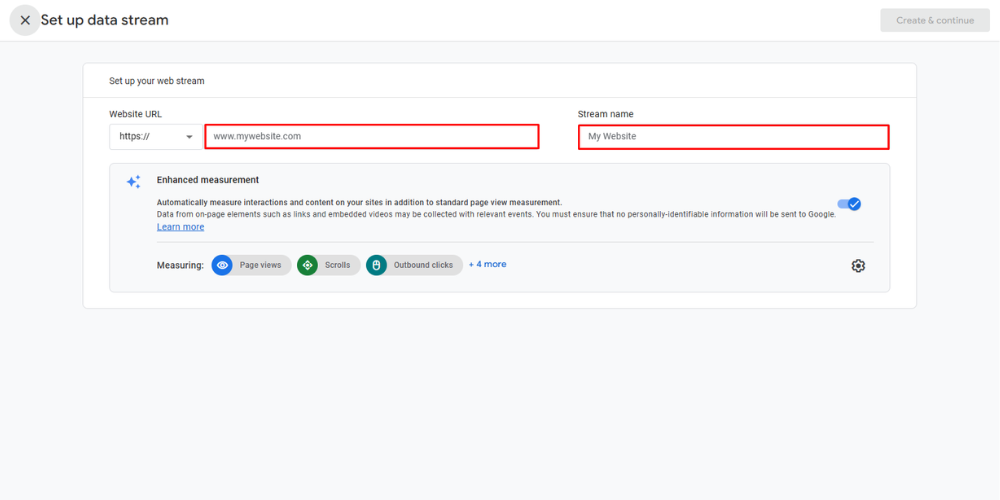Select the Outbound clicks chip label
Image resolution: width=1000 pixels, height=500 pixels.
(x=423, y=265)
